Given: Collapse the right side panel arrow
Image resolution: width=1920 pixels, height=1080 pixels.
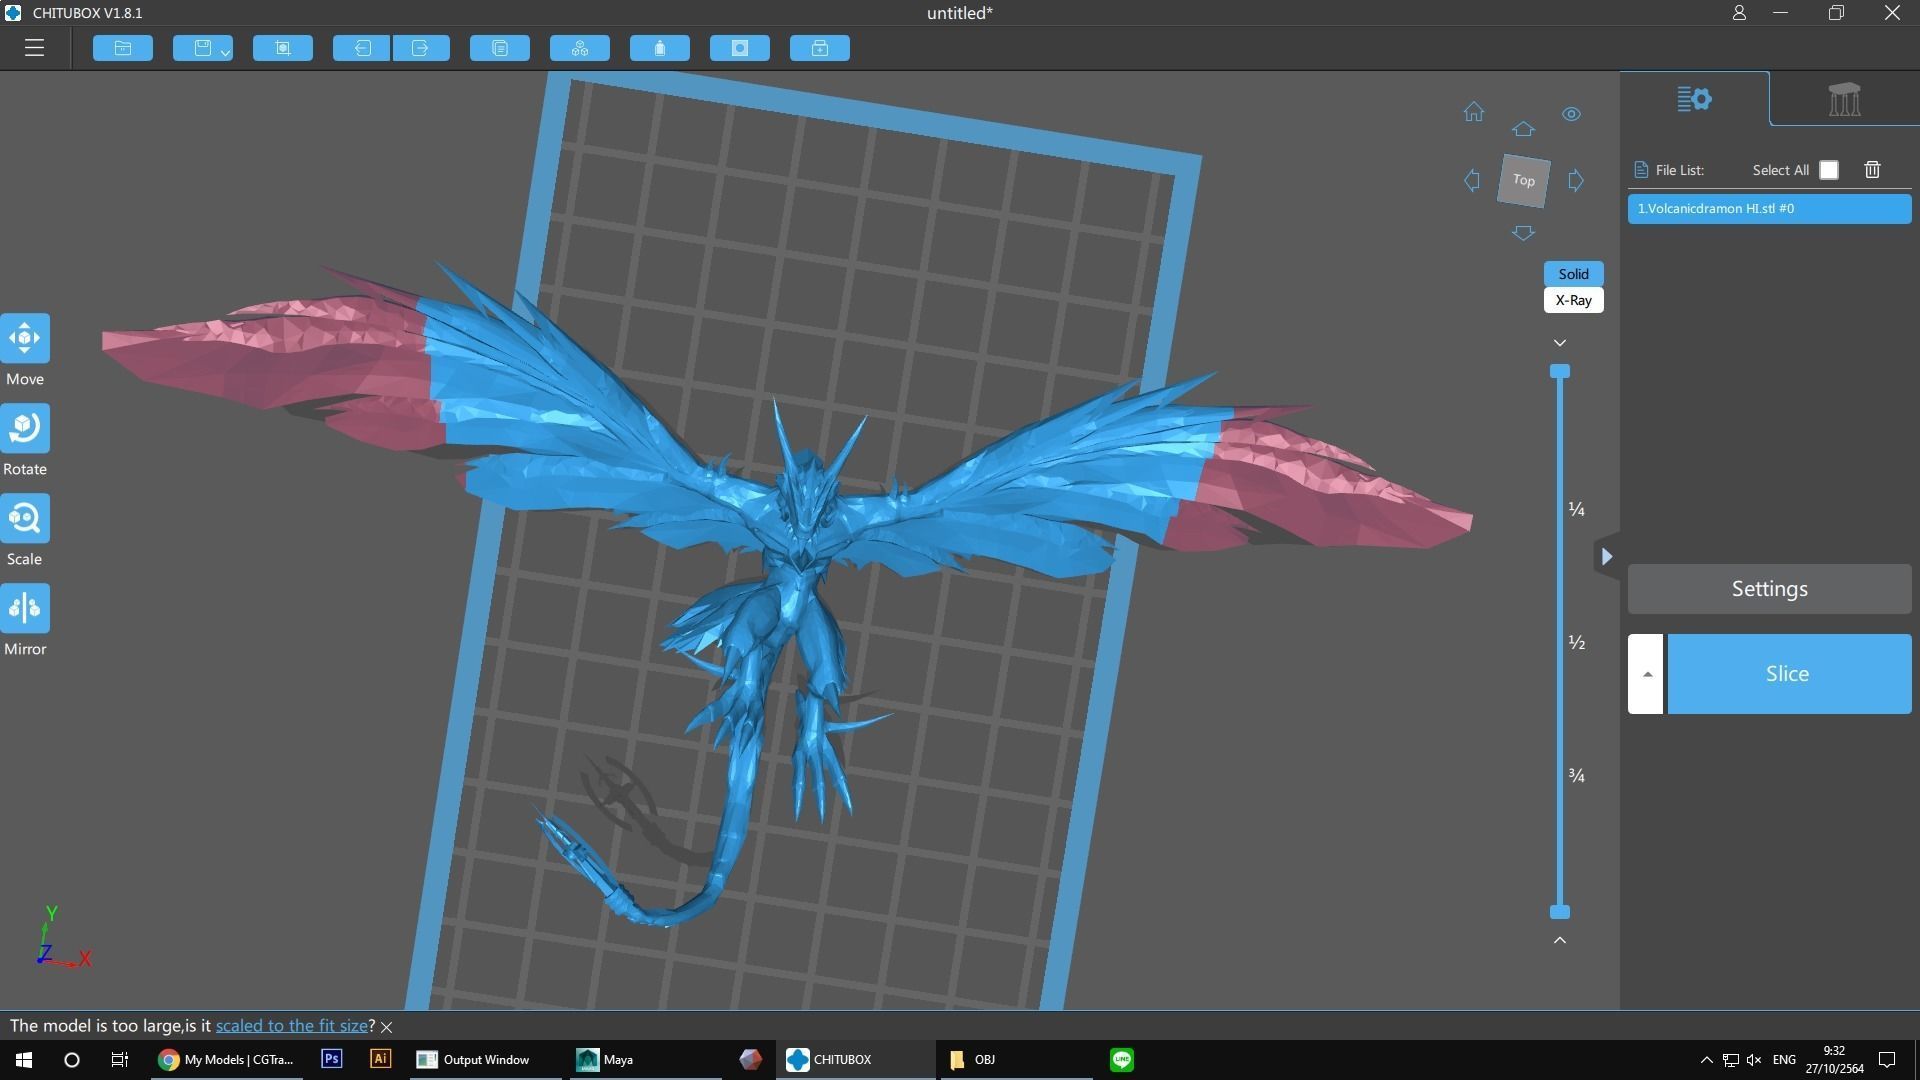Looking at the screenshot, I should pos(1607,557).
